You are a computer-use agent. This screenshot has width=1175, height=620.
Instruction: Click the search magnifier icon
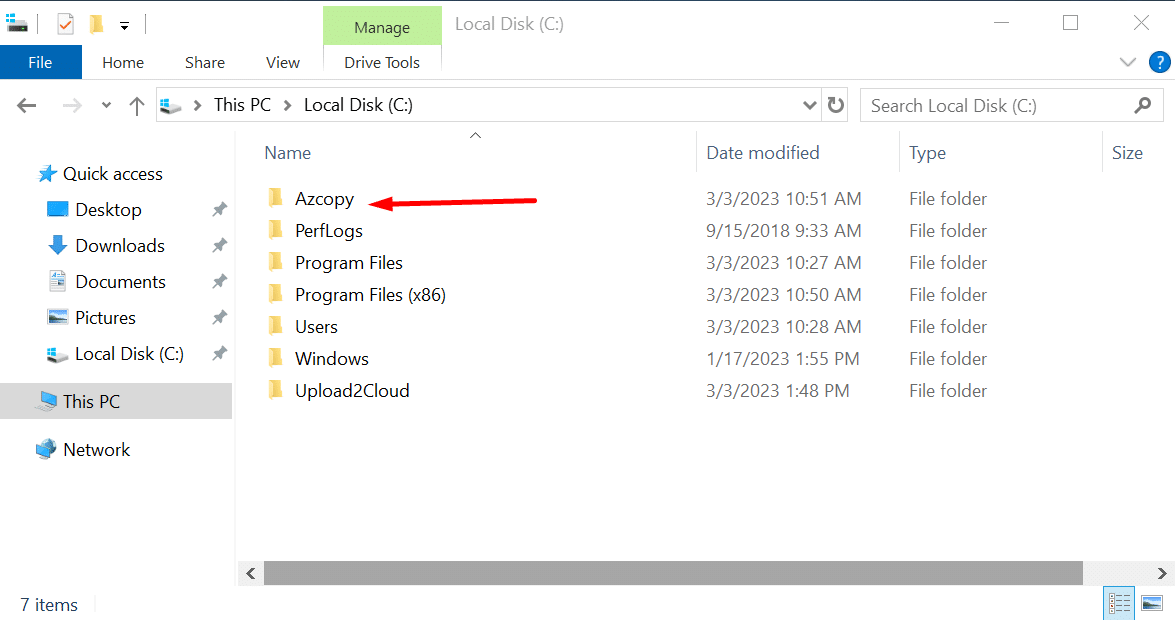[1145, 104]
